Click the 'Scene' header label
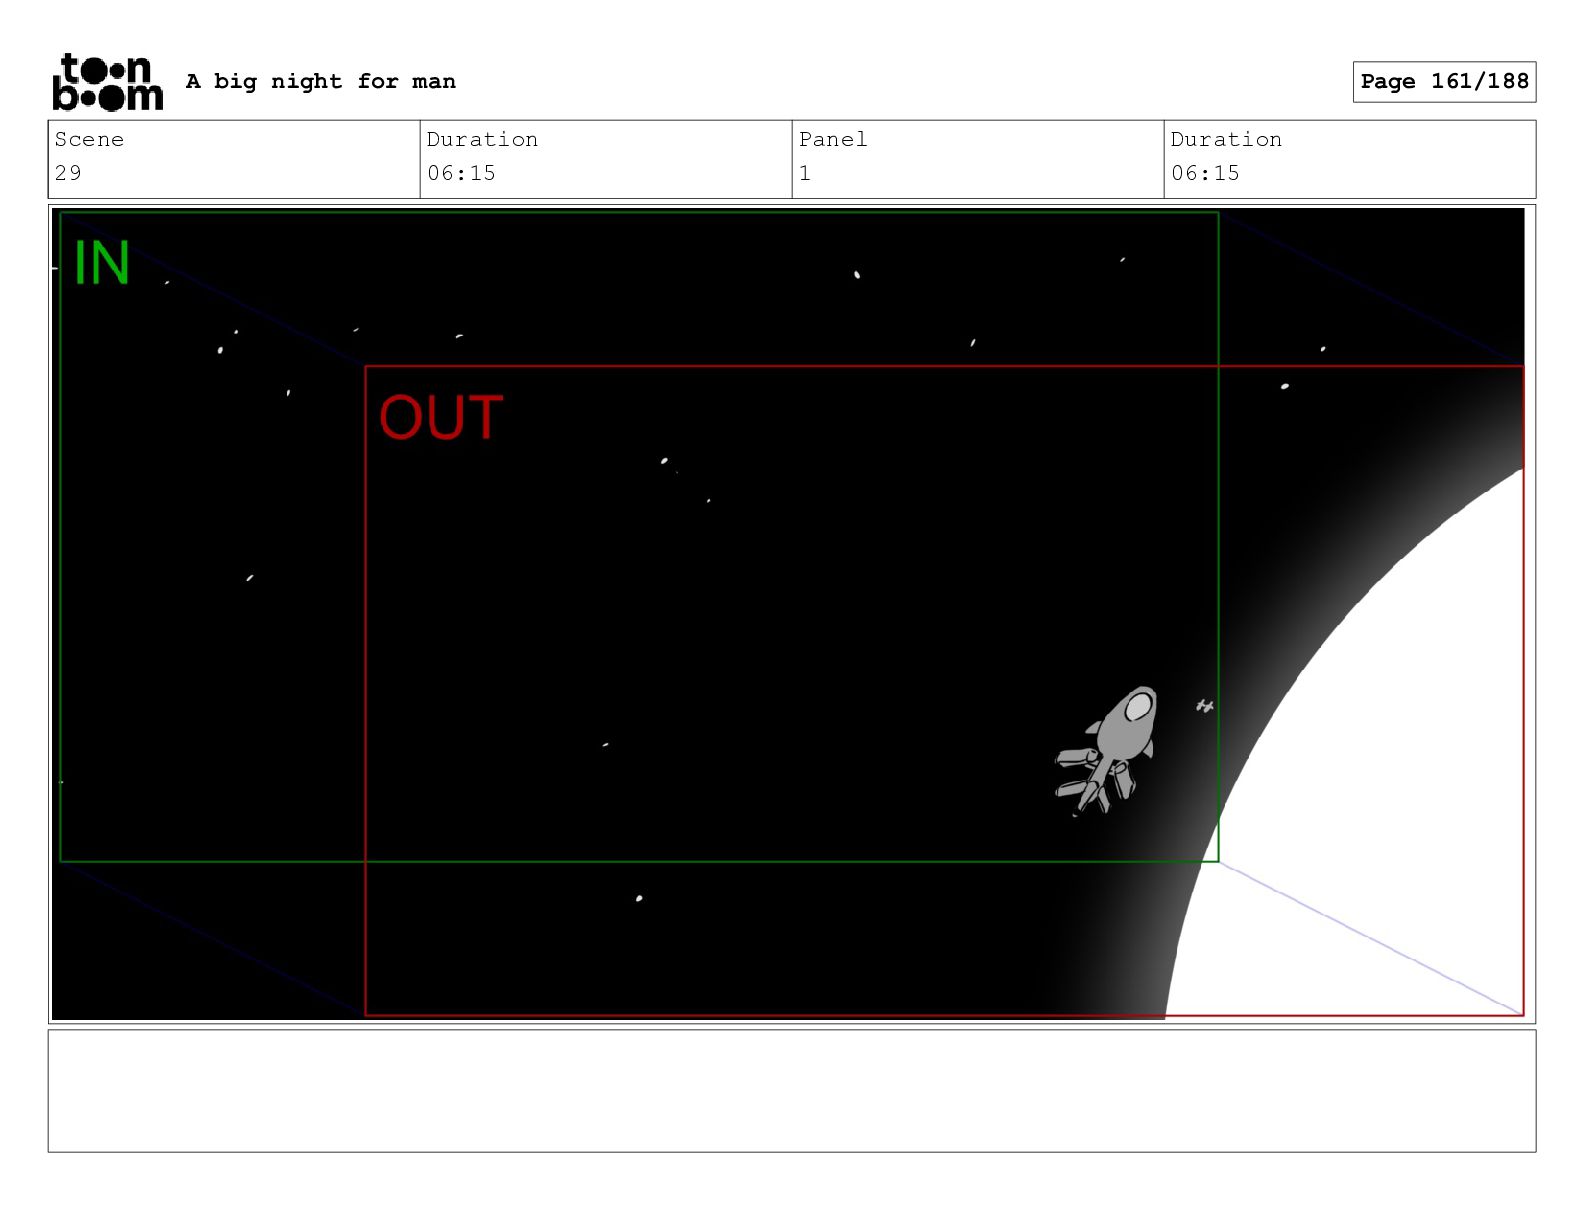The width and height of the screenshot is (1584, 1224). [89, 139]
